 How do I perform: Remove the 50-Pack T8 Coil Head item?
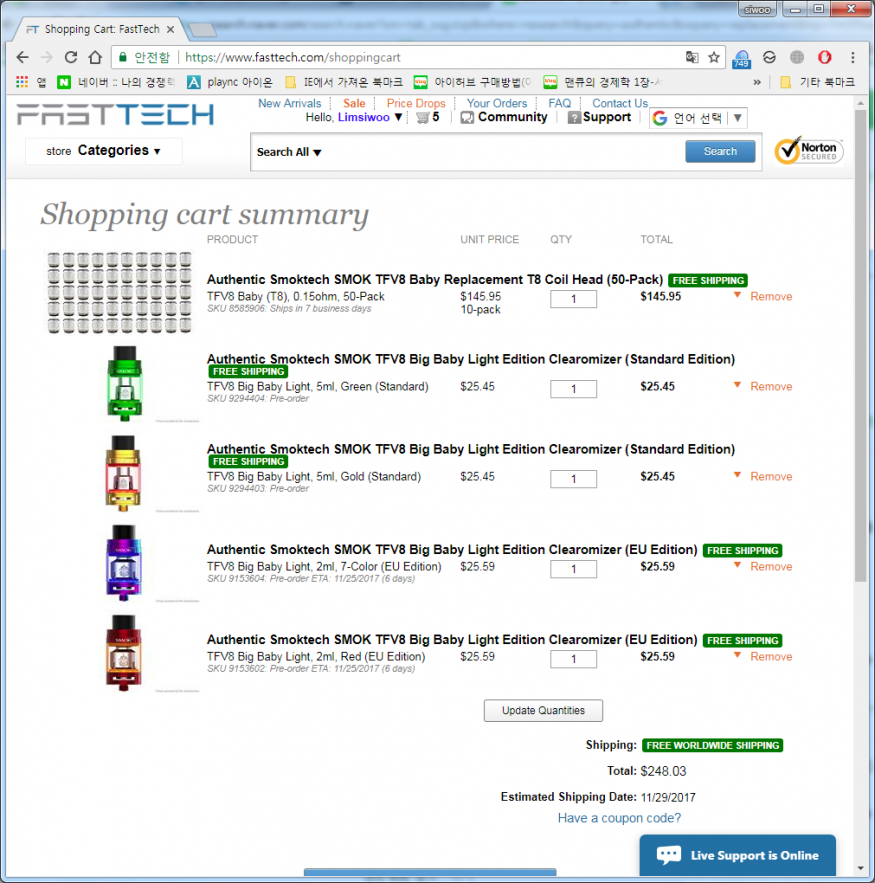(770, 297)
